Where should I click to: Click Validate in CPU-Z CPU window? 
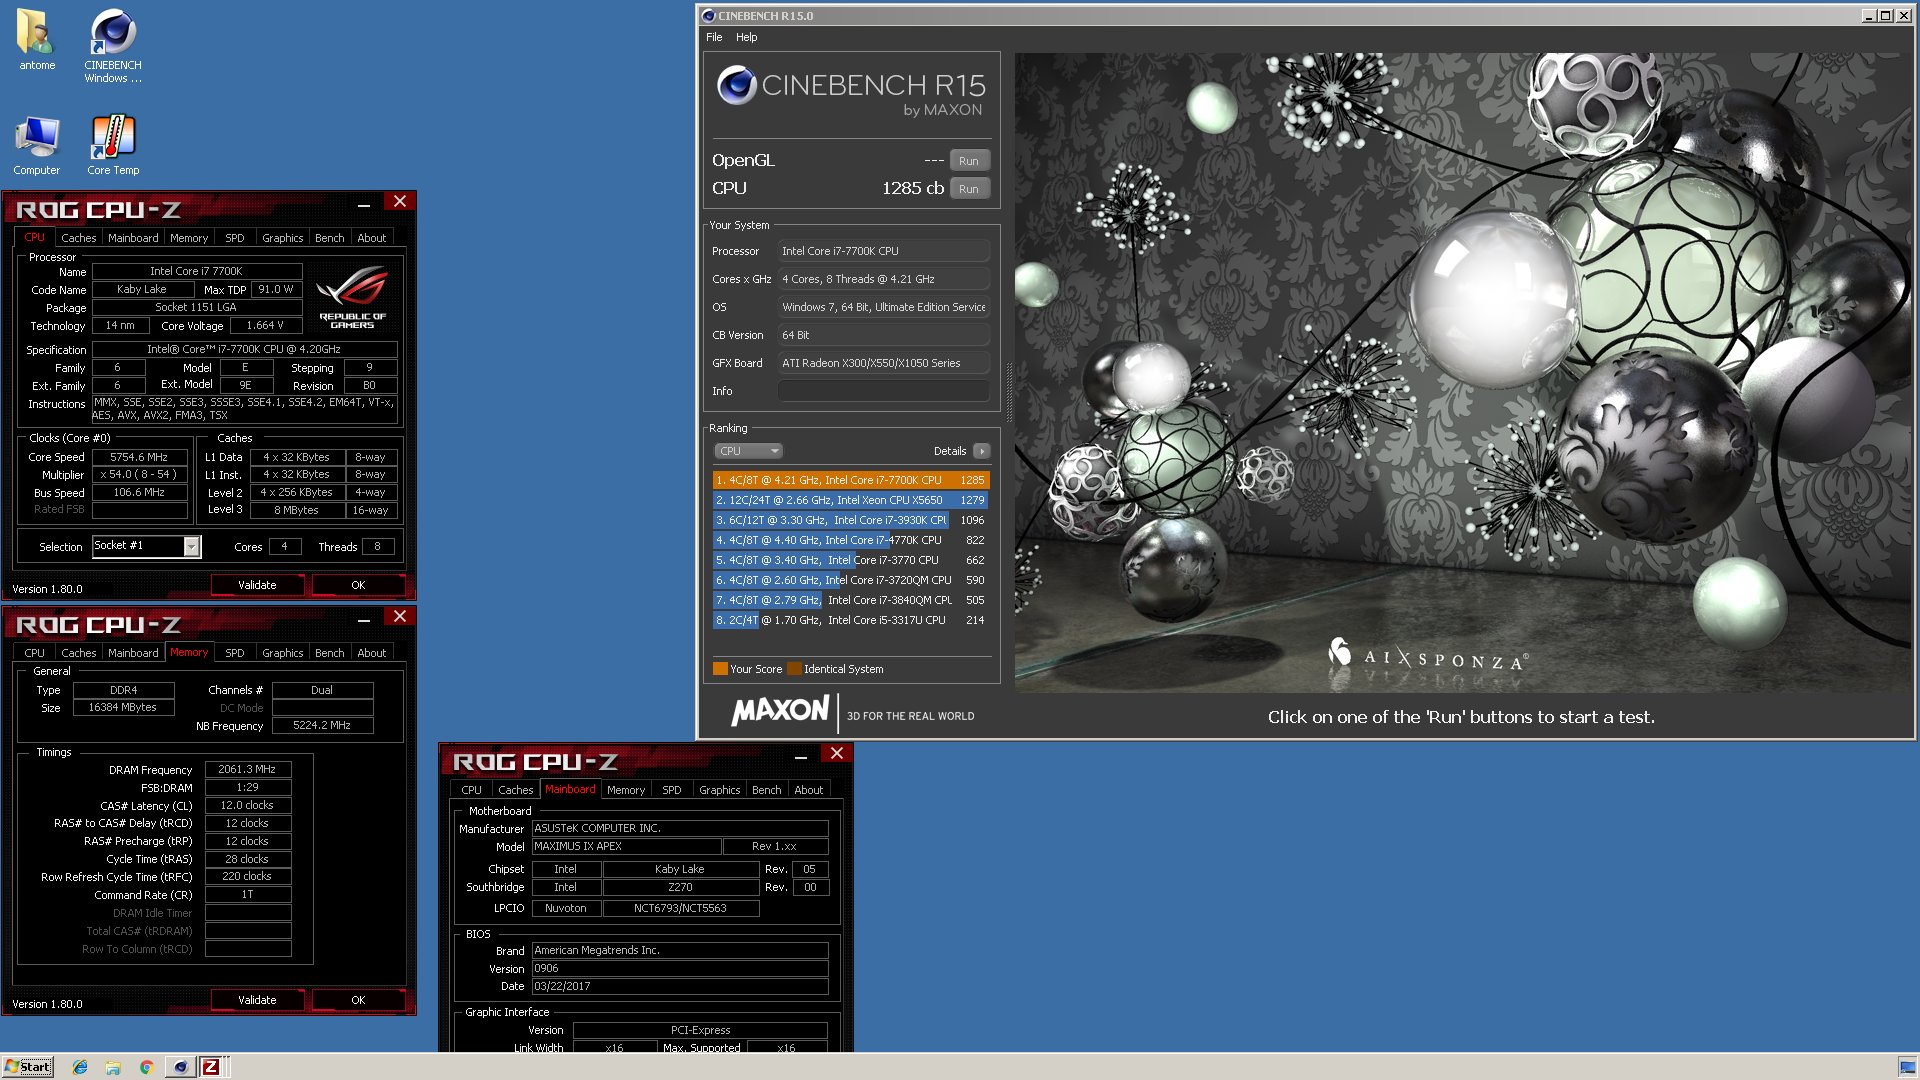point(257,585)
